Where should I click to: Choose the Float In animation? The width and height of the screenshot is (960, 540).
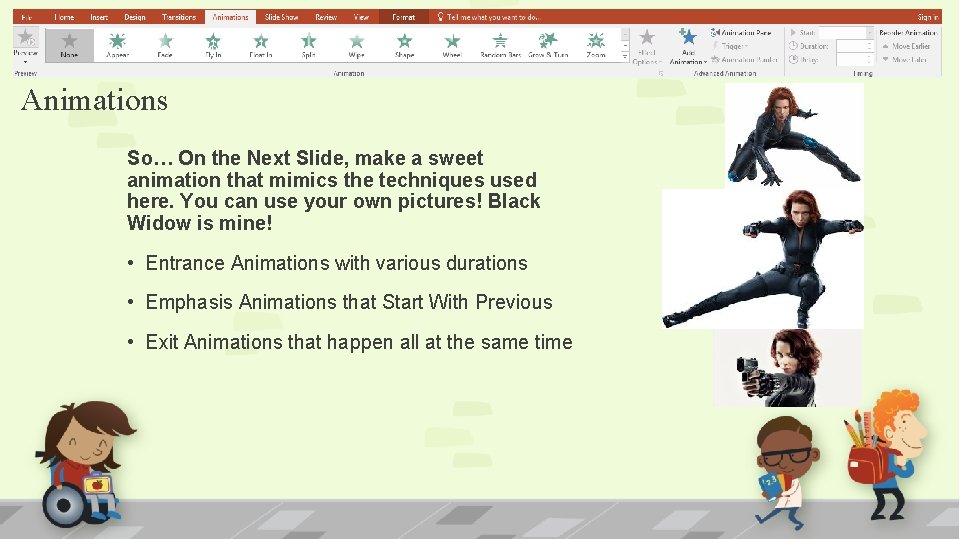pos(261,45)
